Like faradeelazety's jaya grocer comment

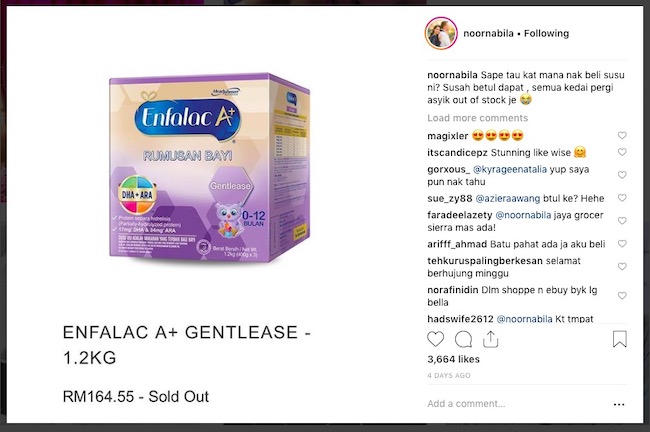coord(622,221)
